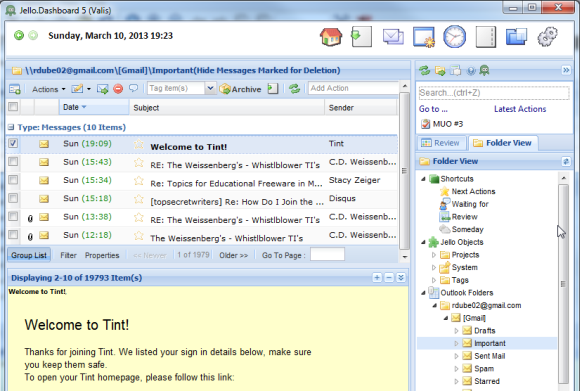Click the Go To Page number box
580x391 pixels.
pyautogui.click(x=327, y=255)
